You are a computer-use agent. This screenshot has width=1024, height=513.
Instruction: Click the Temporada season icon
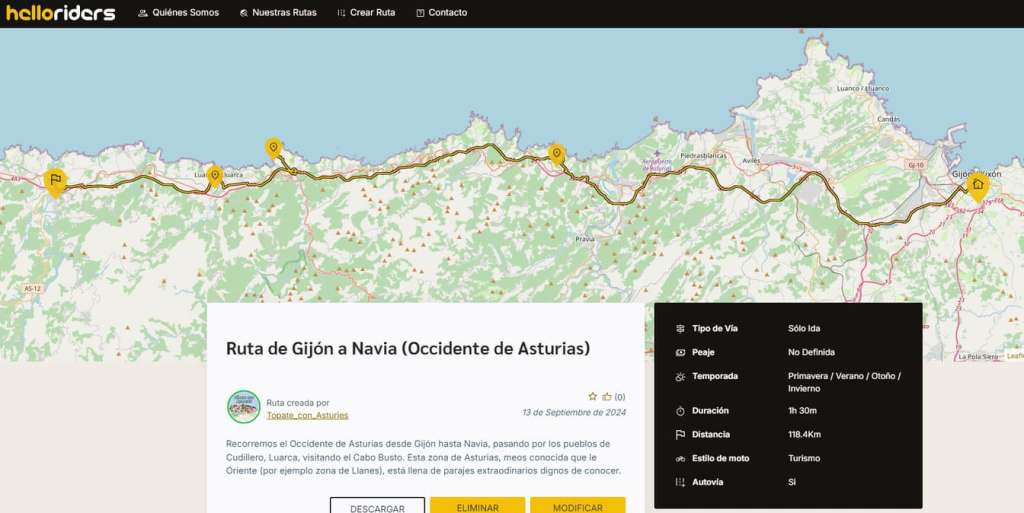click(x=680, y=377)
